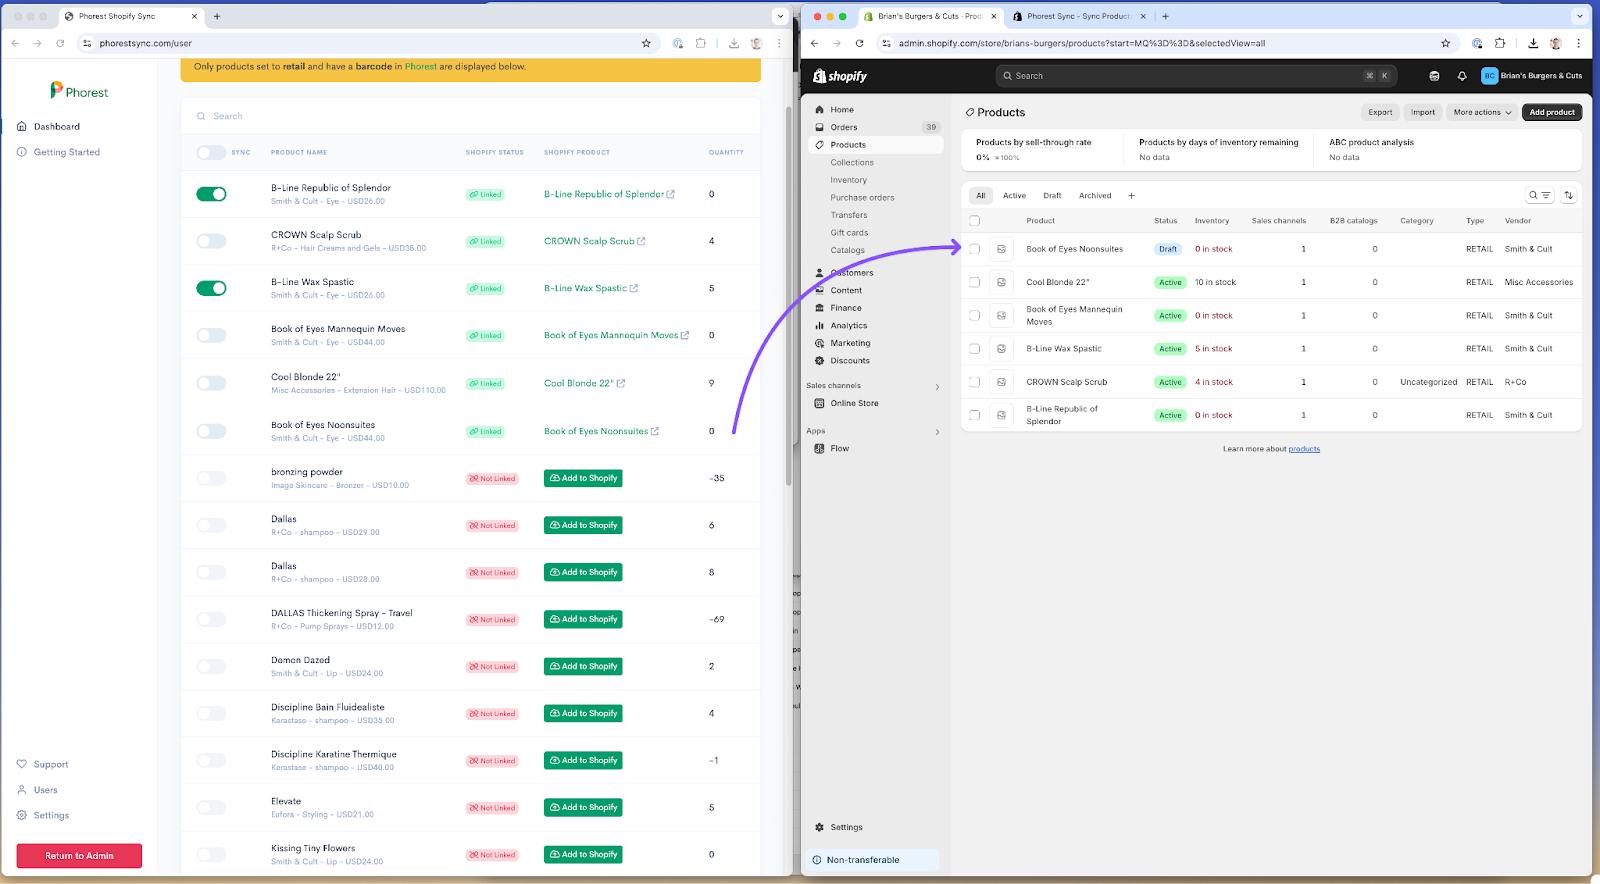Open external link icon beside CROWN Scalp Scrub

[641, 241]
